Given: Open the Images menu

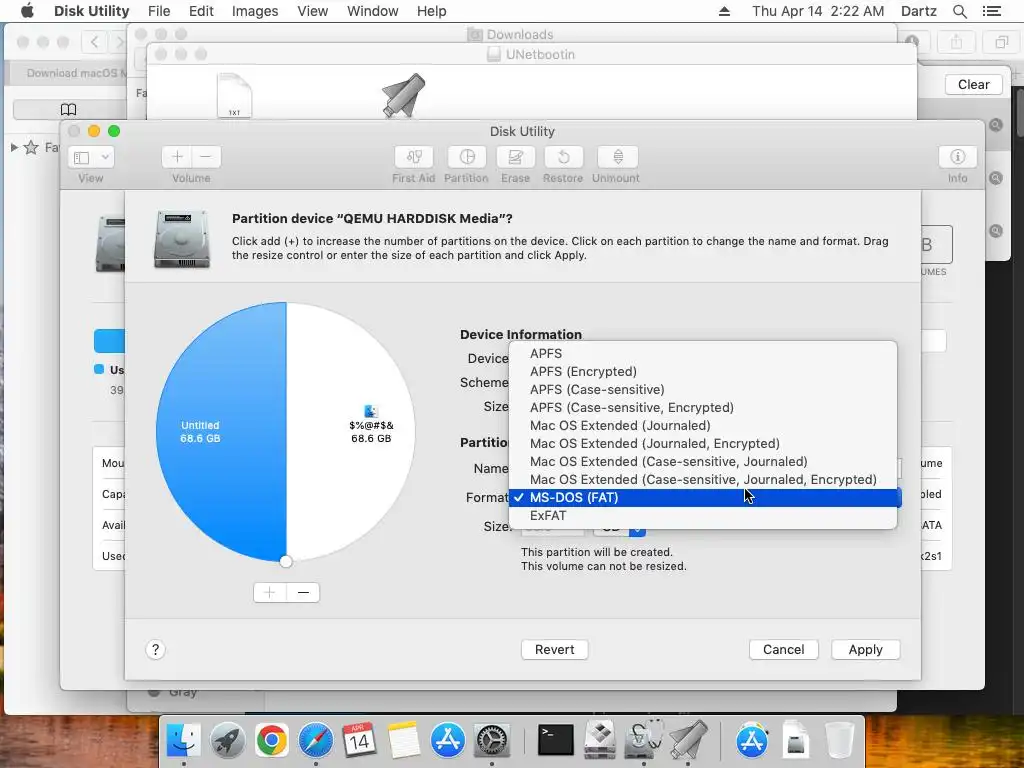Looking at the screenshot, I should (x=255, y=11).
